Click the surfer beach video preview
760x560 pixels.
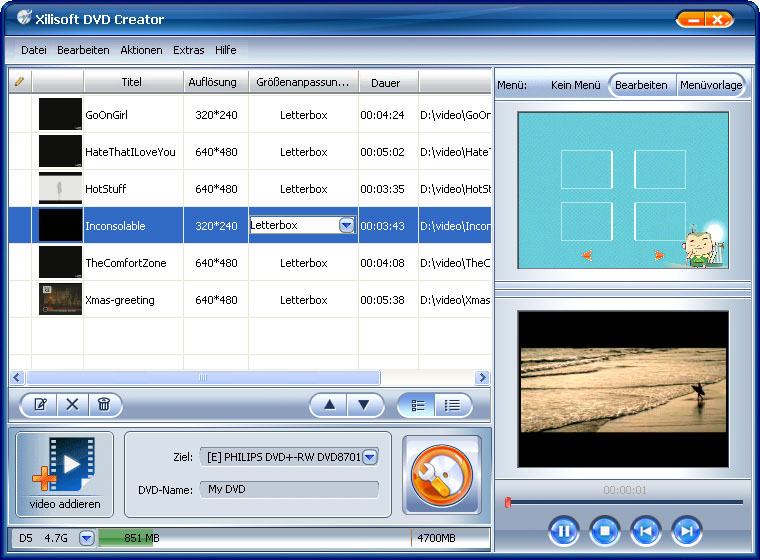tap(623, 389)
